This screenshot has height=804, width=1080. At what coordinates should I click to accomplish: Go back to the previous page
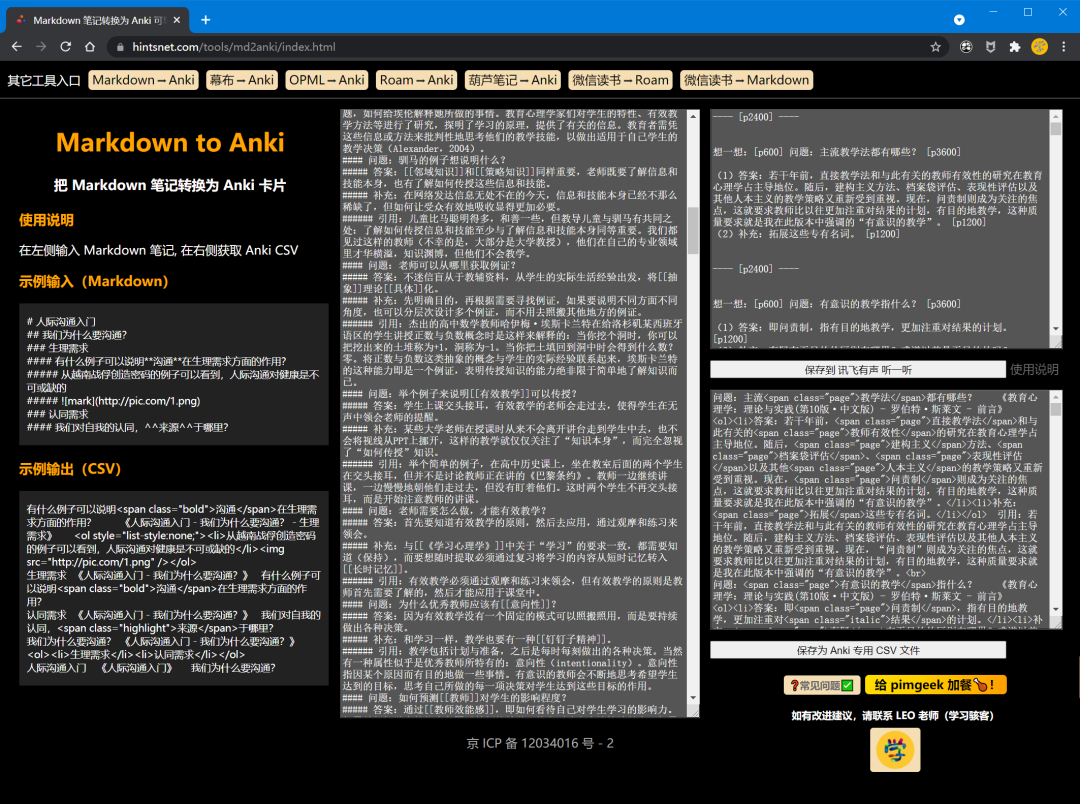(x=17, y=47)
